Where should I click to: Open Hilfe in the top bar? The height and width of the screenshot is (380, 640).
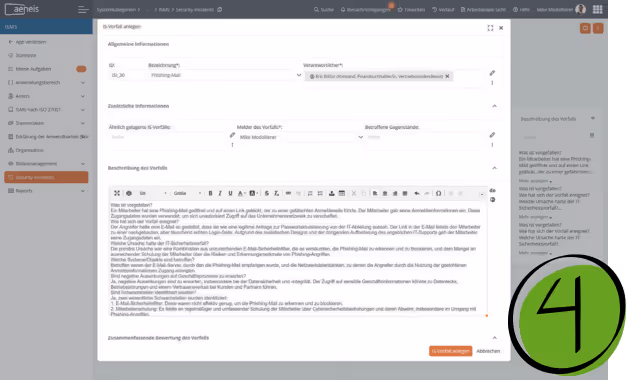521,9
